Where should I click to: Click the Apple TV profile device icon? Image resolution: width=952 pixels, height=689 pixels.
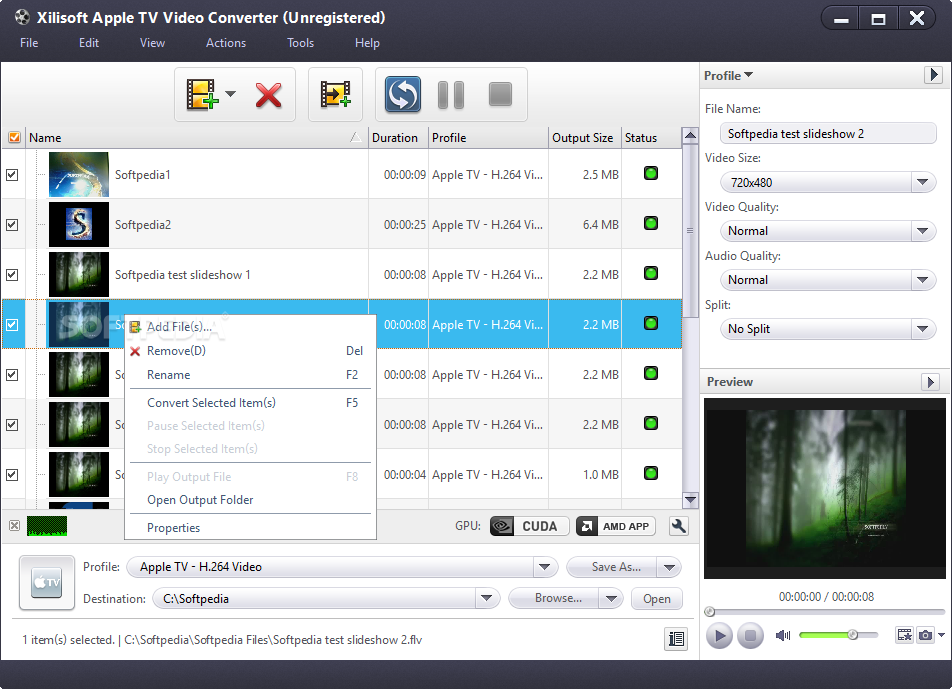coord(47,582)
